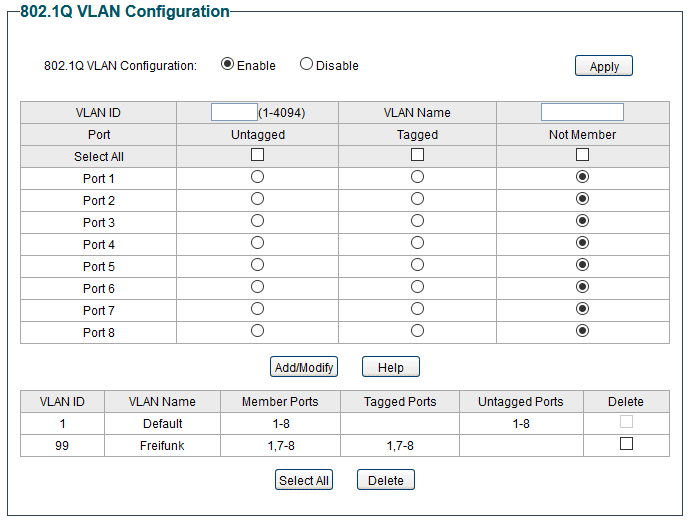Click the Untagged Ports column header

click(521, 402)
